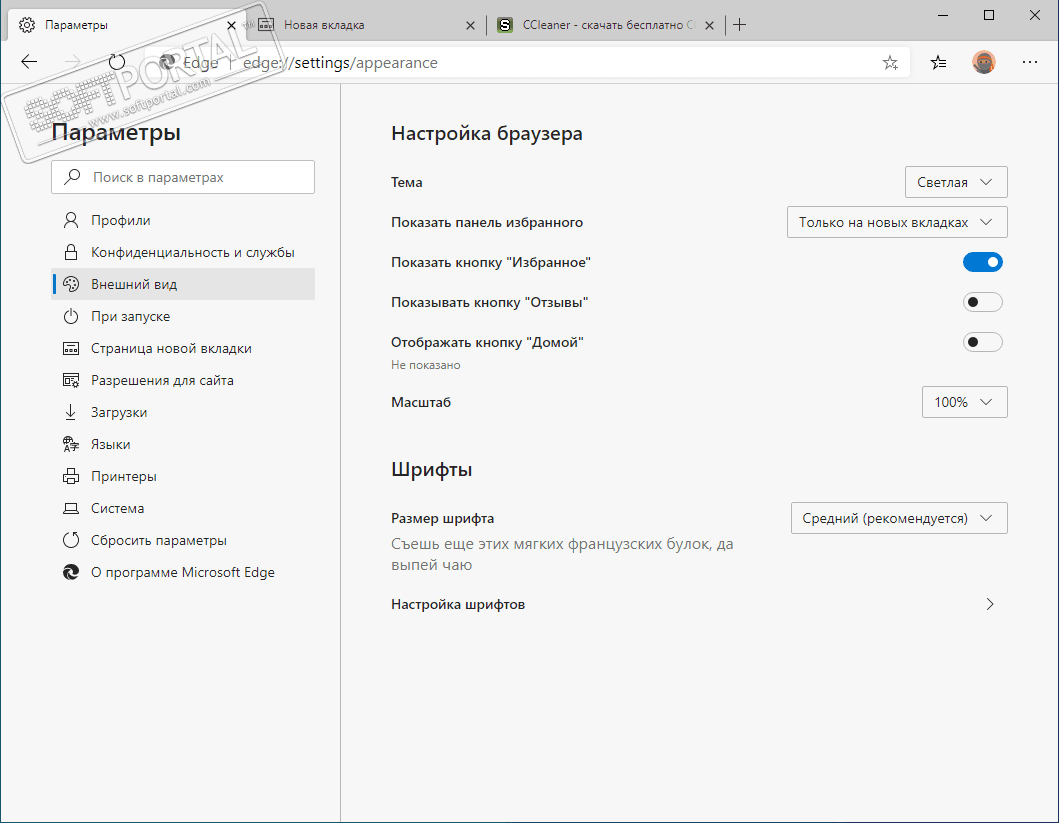Click the Размер шрифта label
The image size is (1059, 823).
(x=442, y=519)
